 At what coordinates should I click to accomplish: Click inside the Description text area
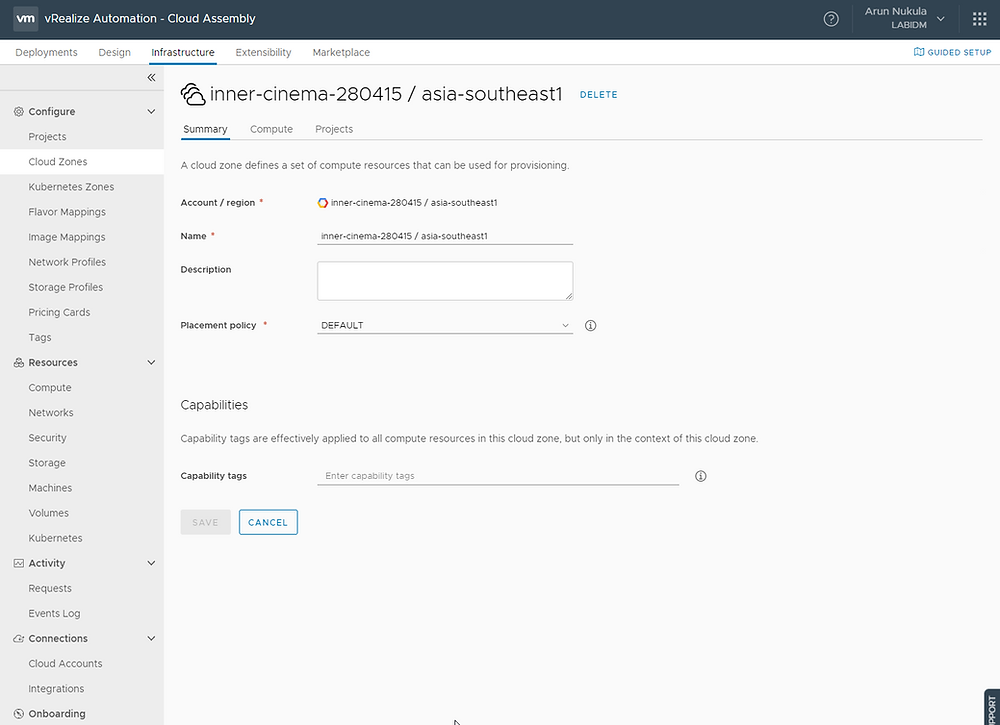coord(445,281)
